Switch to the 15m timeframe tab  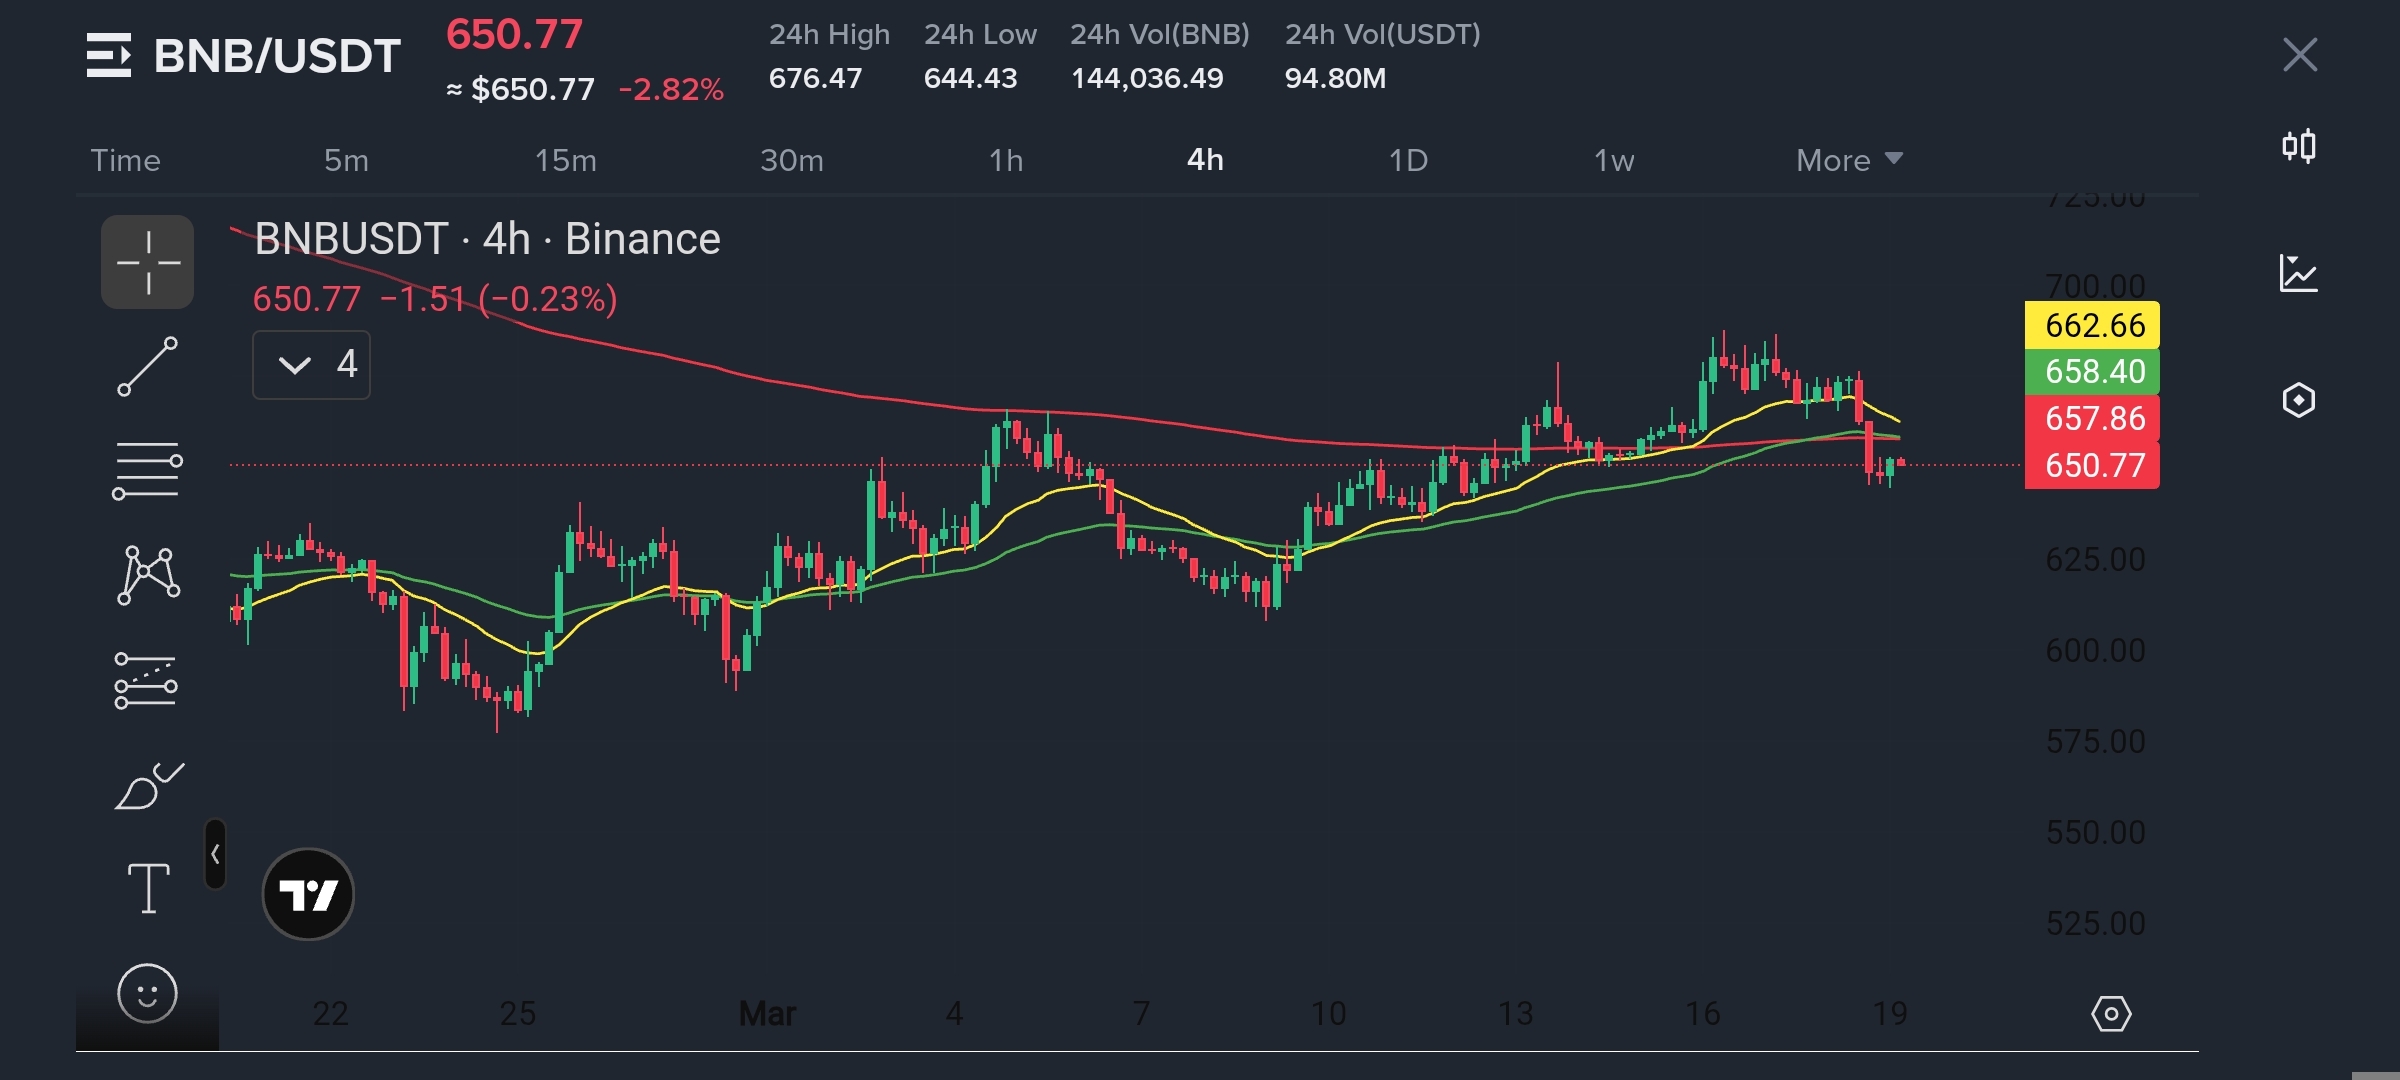coord(565,160)
